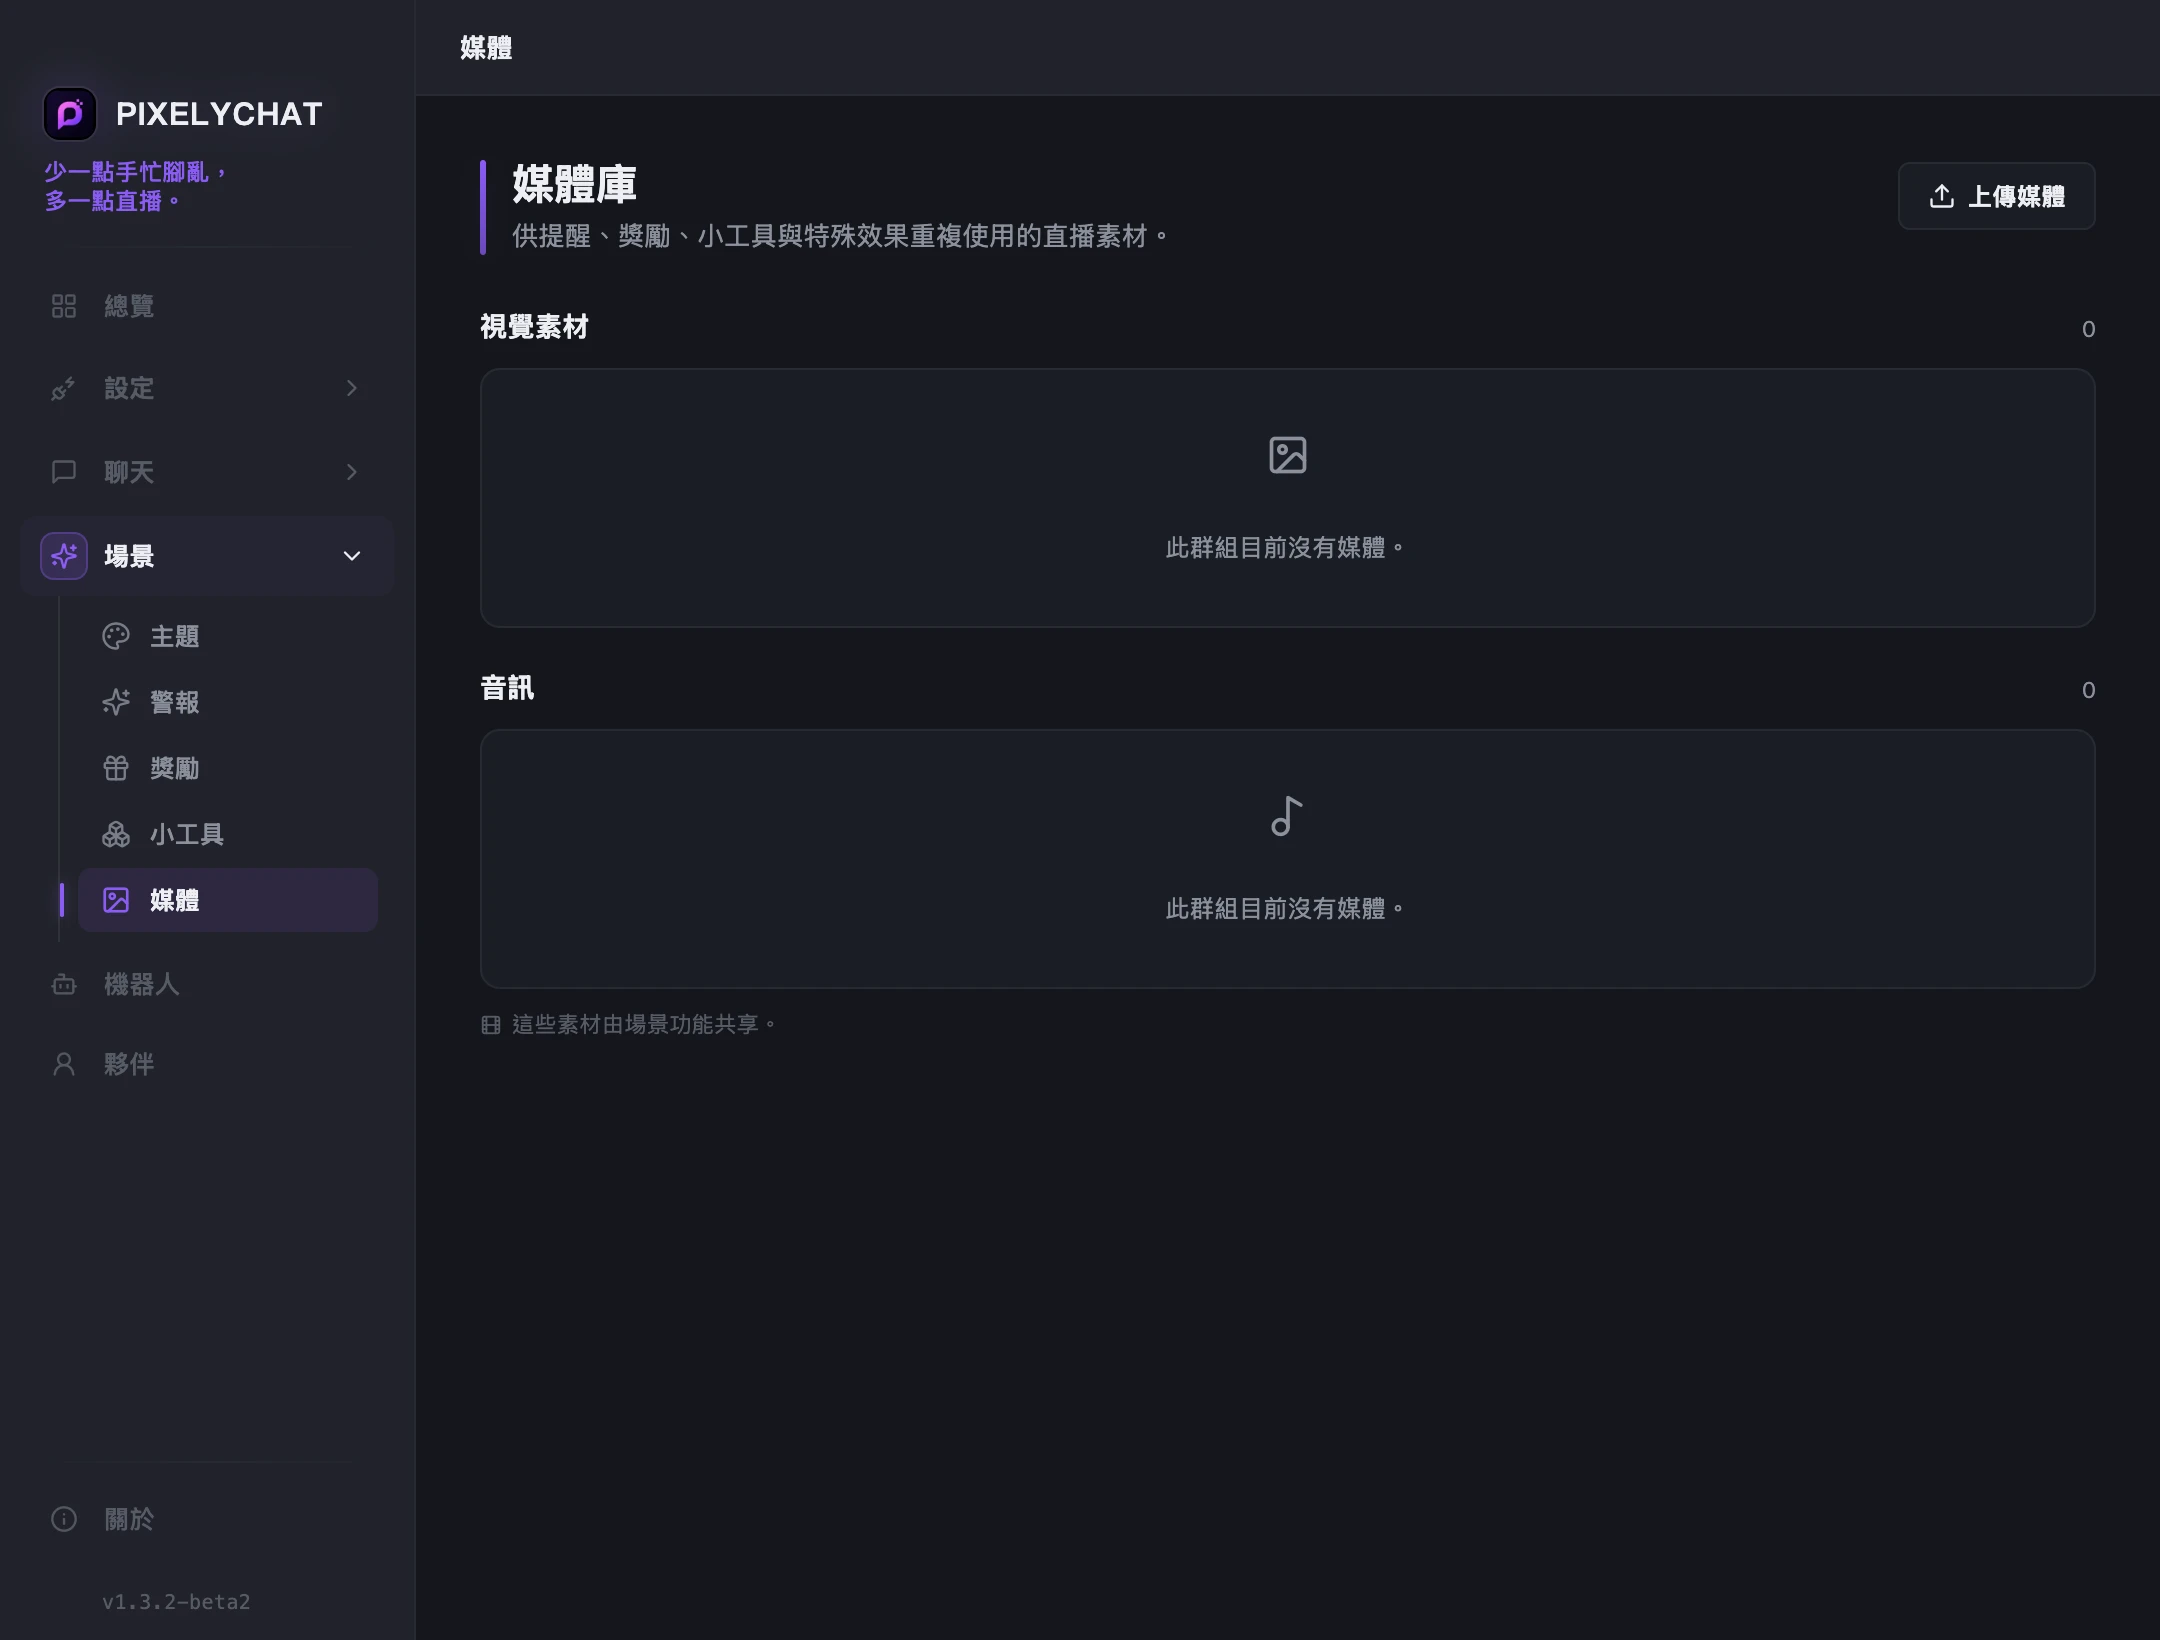Click the upload arrow icon on 上傳媒體
Image resolution: width=2160 pixels, height=1640 pixels.
click(1942, 196)
